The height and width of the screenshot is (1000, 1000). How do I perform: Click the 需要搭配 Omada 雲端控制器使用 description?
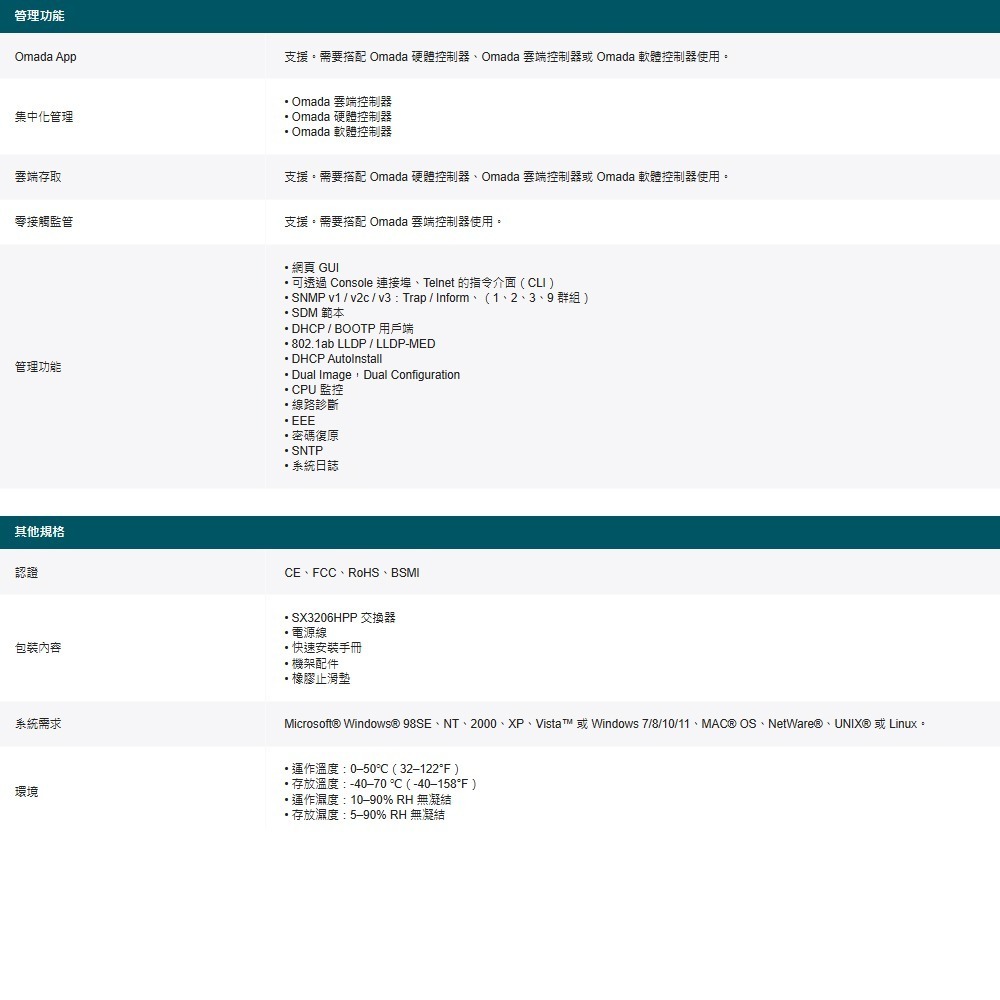pos(393,222)
